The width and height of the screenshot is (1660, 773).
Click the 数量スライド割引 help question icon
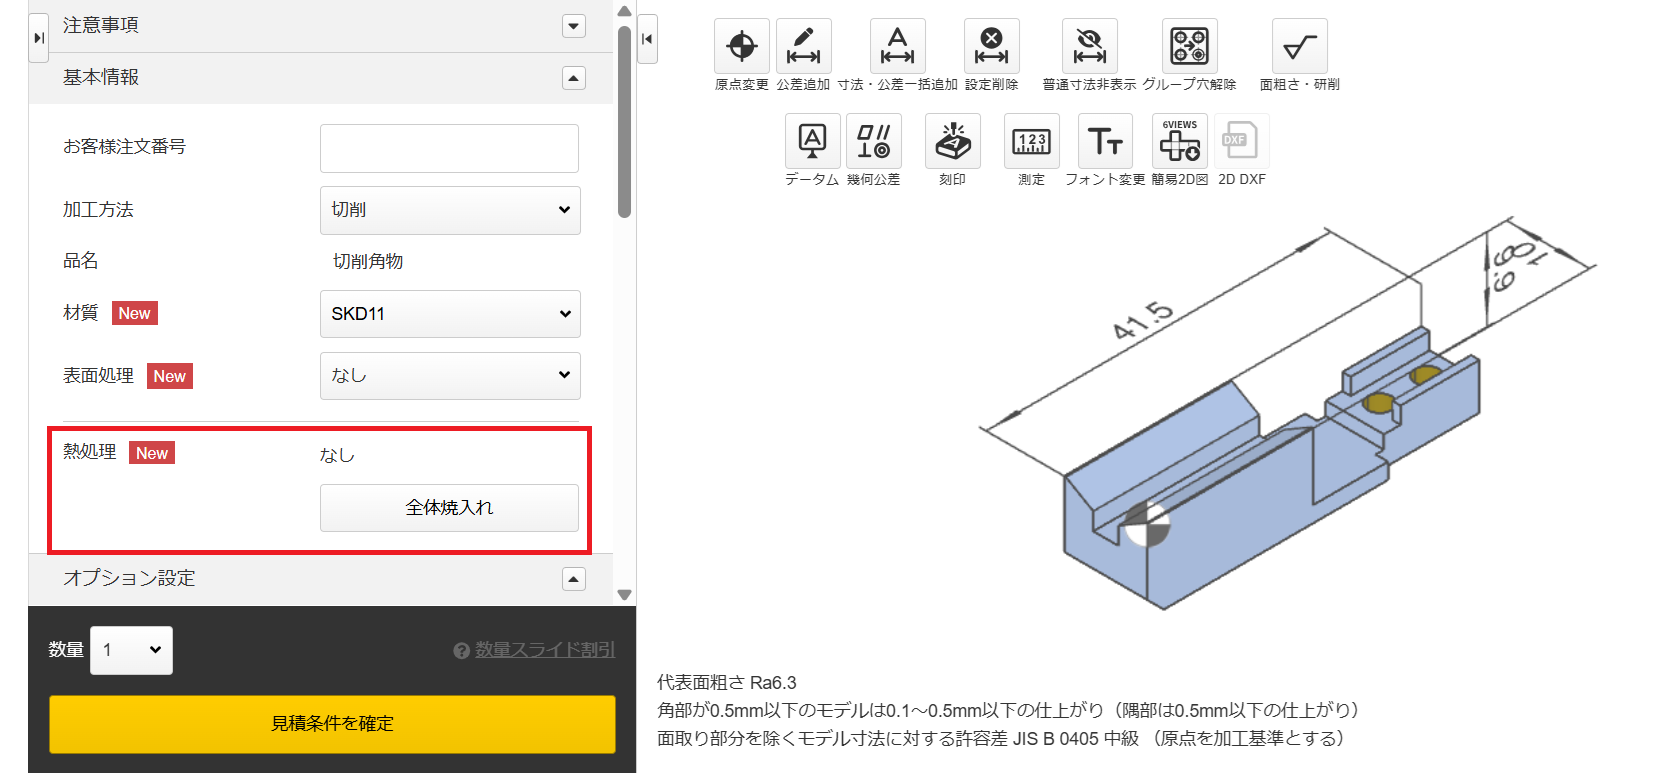point(461,651)
